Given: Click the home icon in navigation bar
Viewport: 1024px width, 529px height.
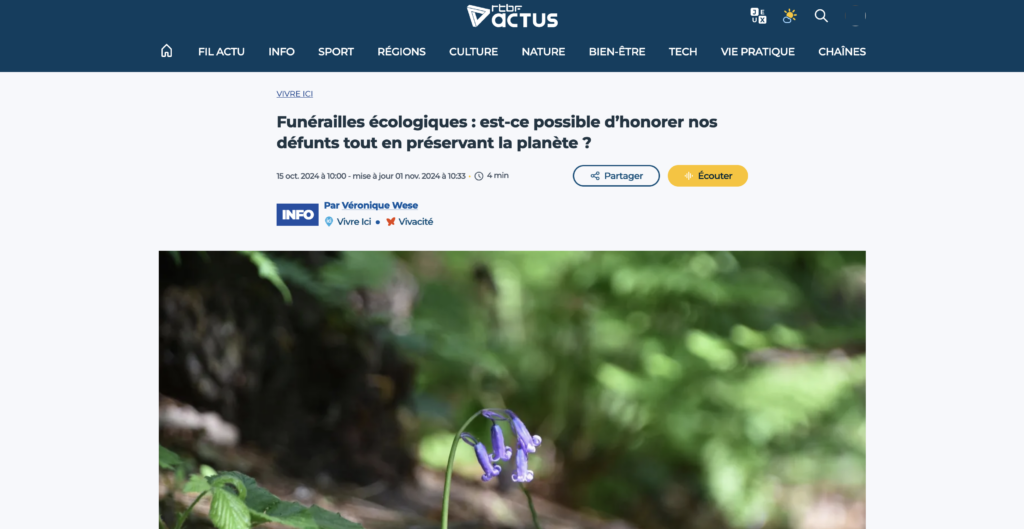Looking at the screenshot, I should (x=167, y=51).
